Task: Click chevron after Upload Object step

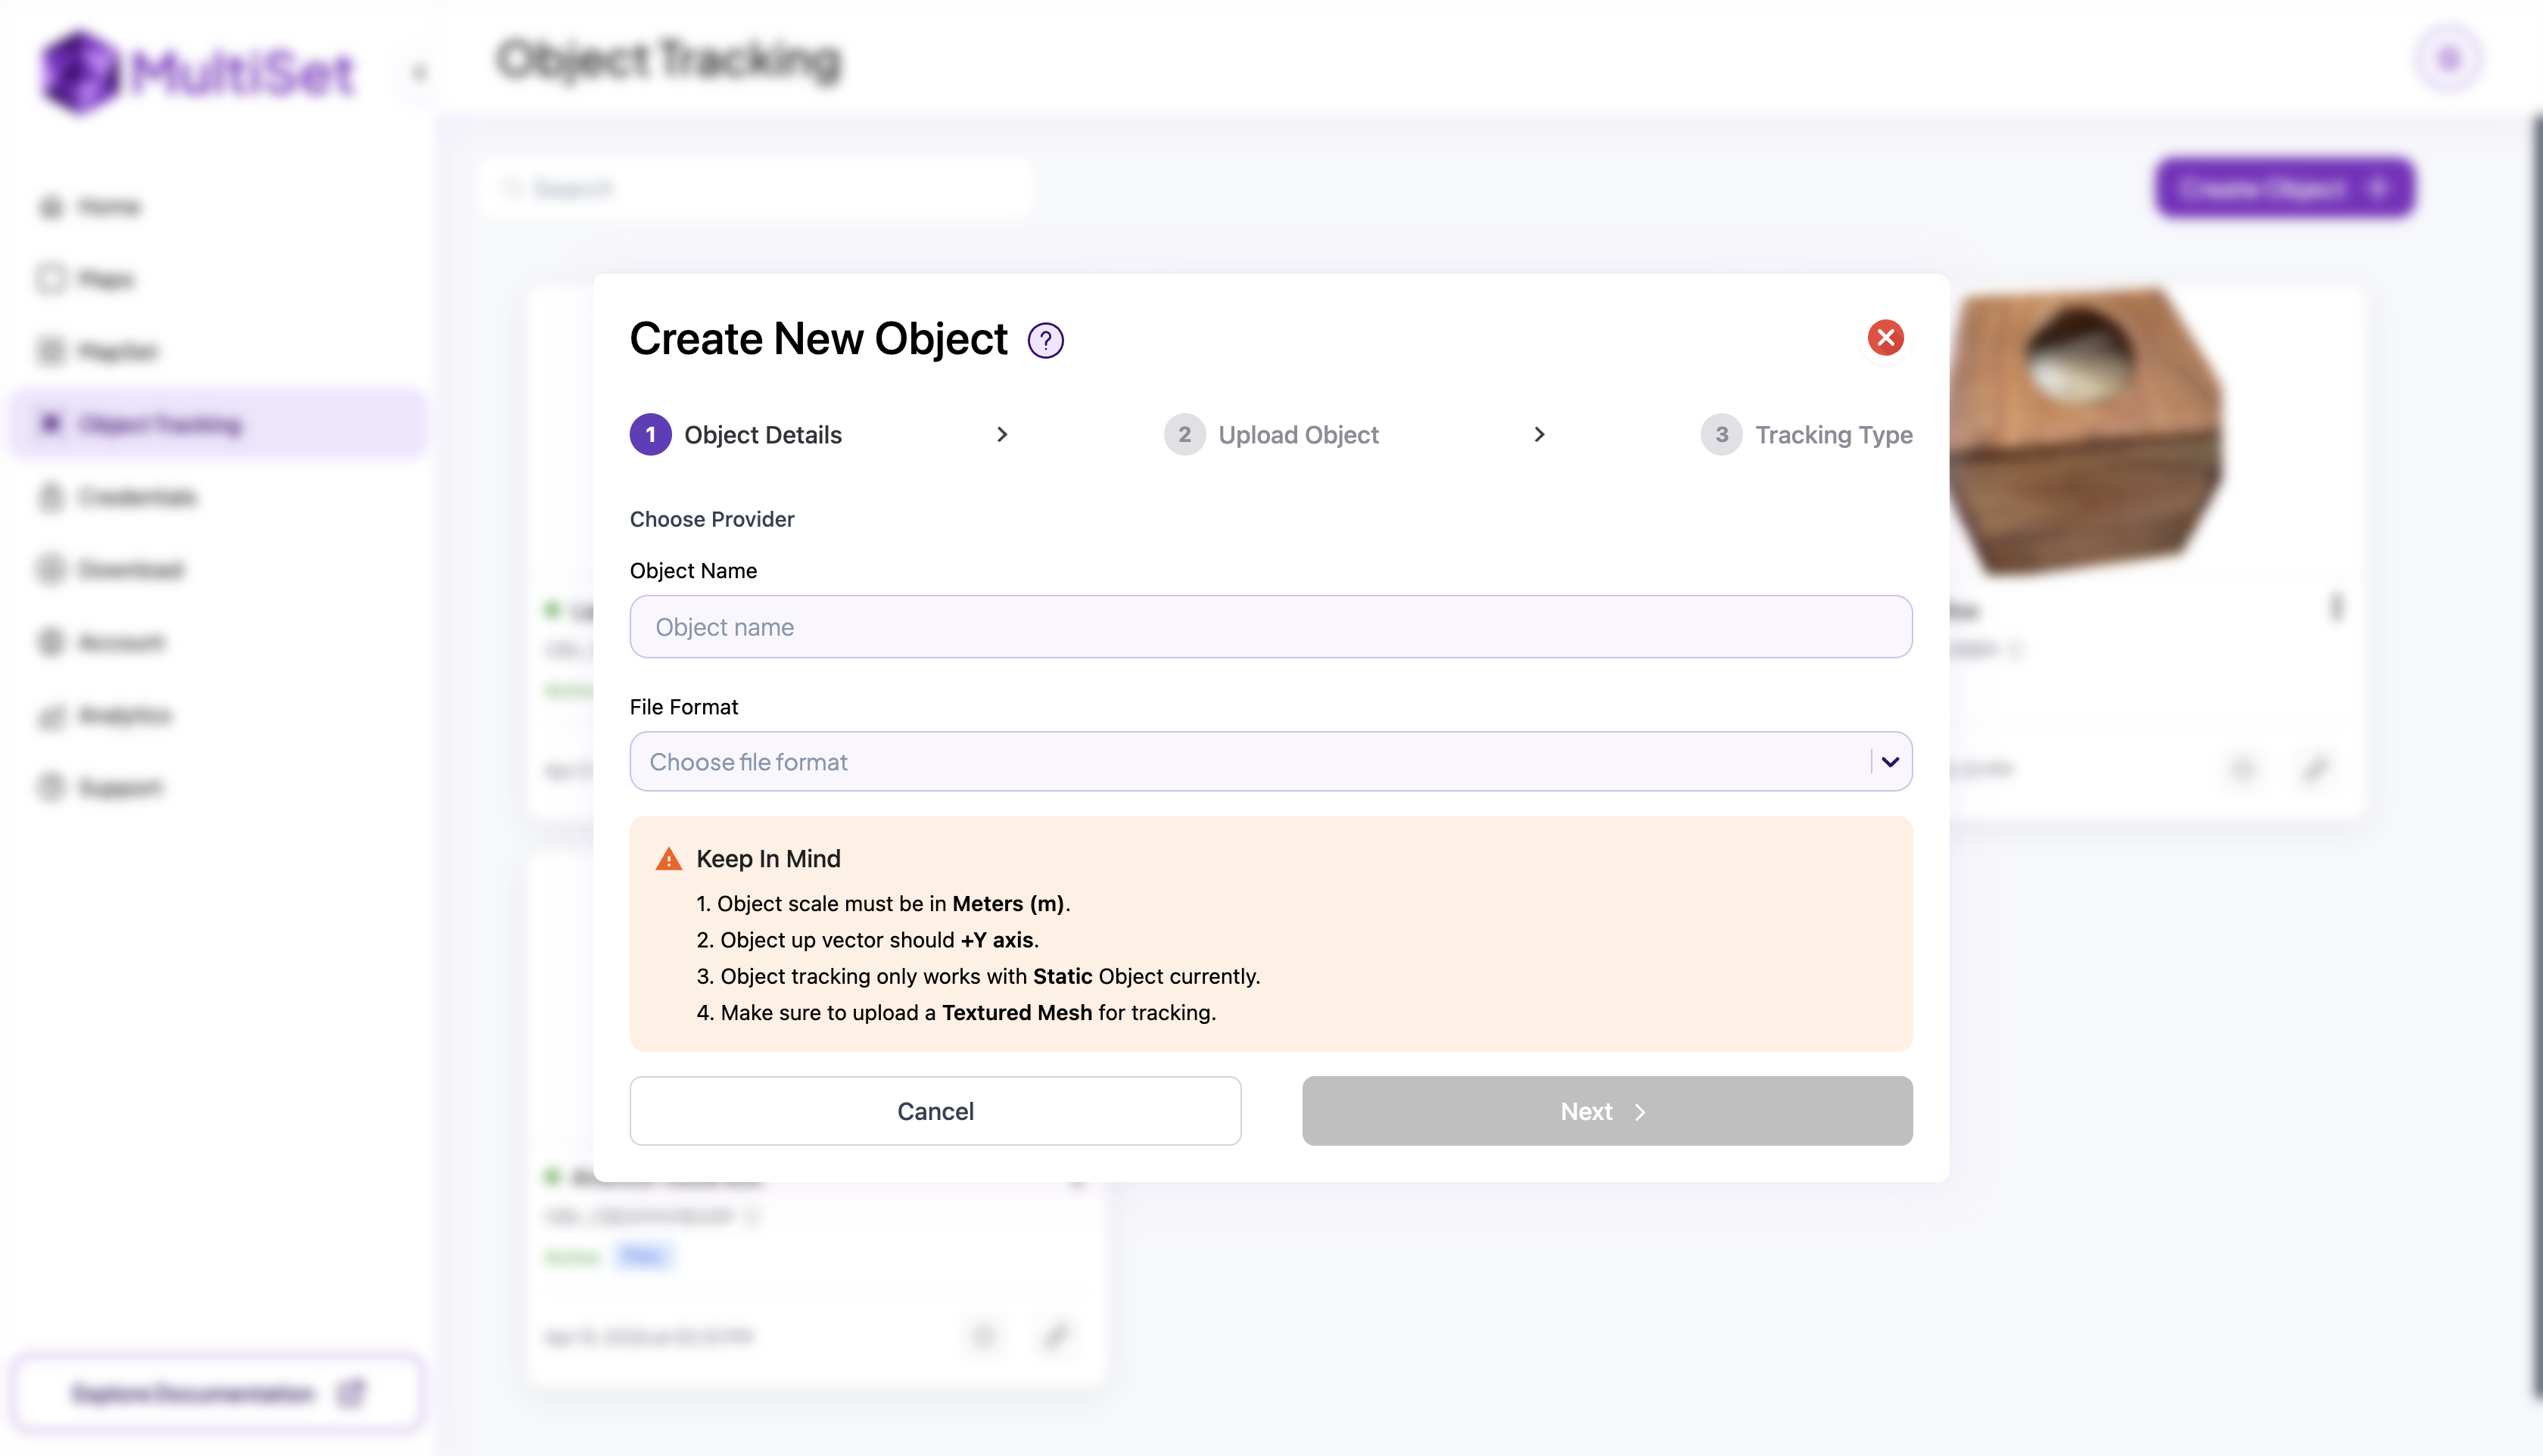Action: pyautogui.click(x=1539, y=435)
